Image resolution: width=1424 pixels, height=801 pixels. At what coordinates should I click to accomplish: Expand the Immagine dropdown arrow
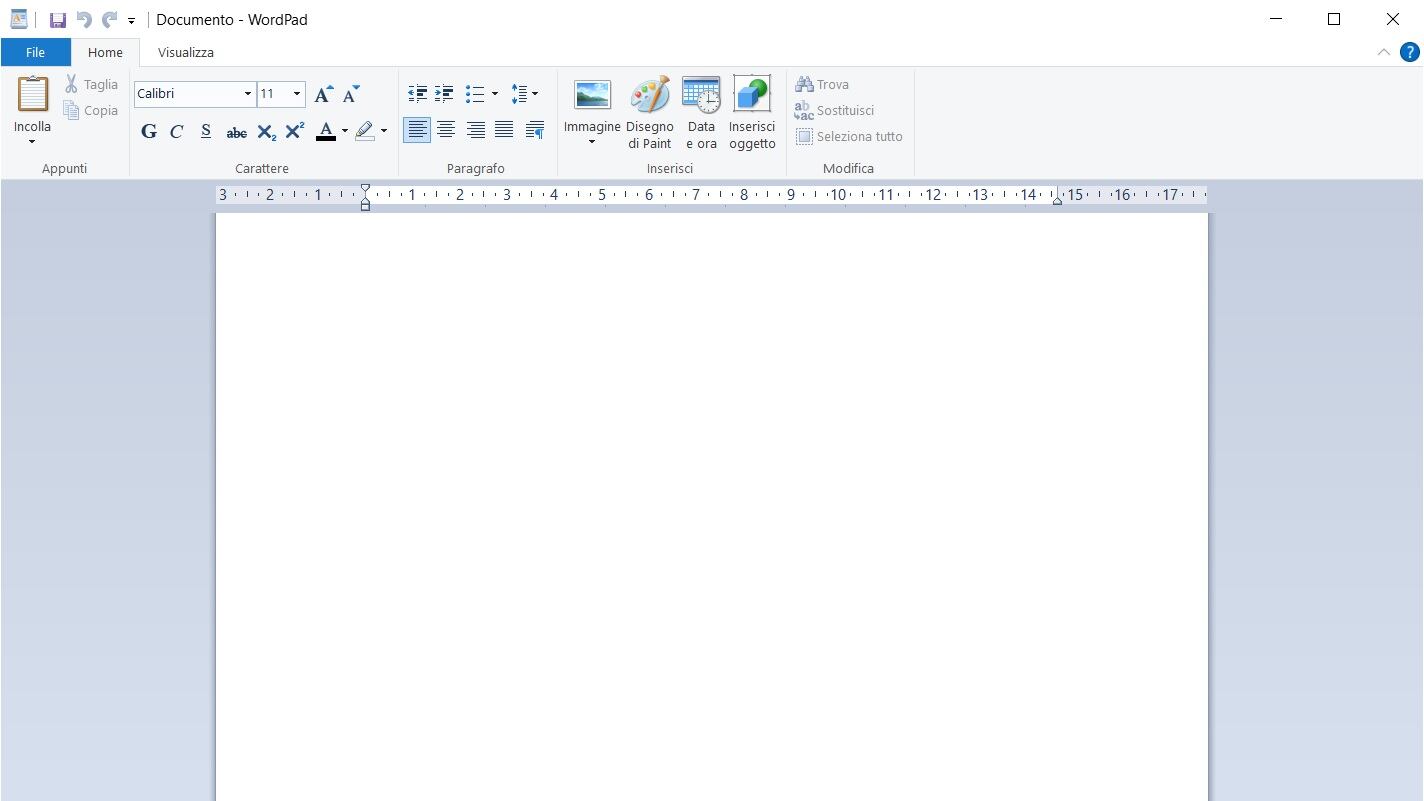[592, 142]
